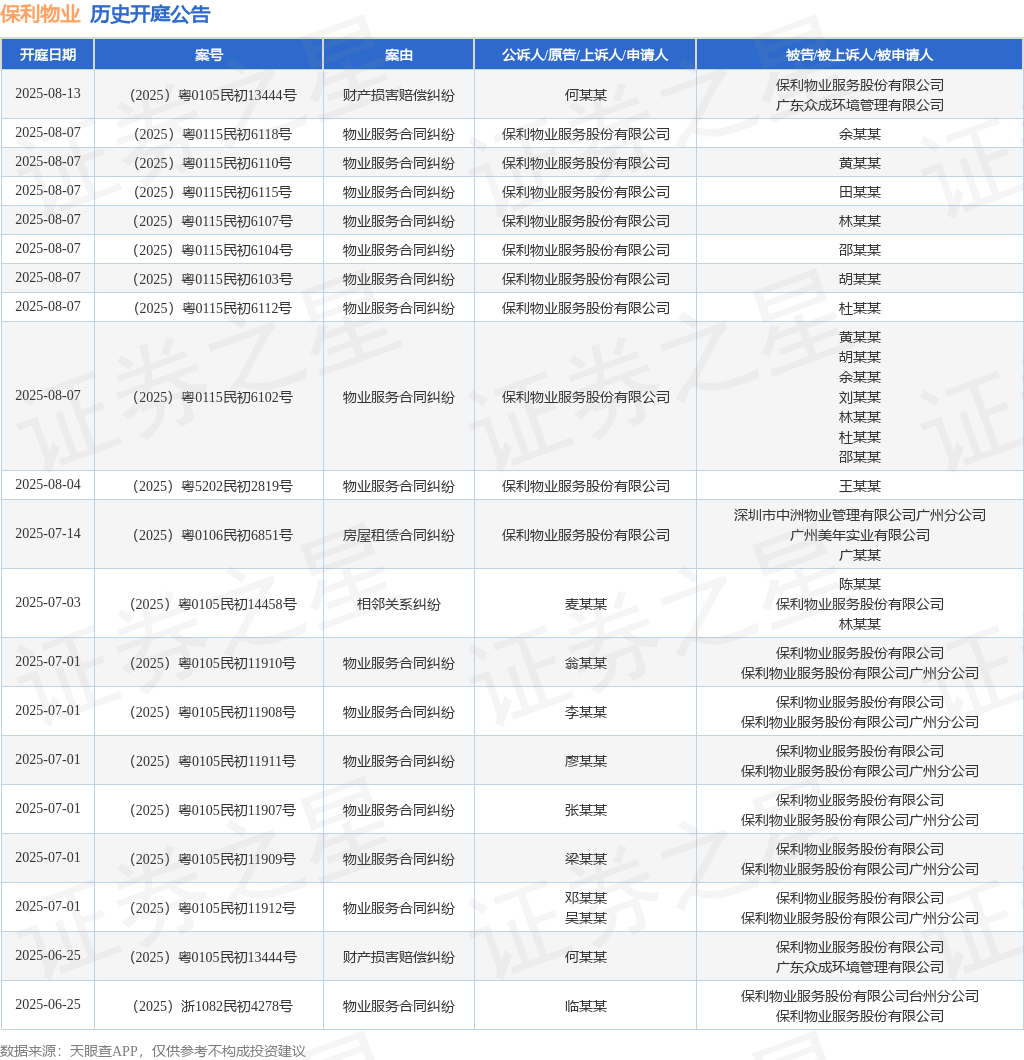Select the 案号 column header

(x=209, y=55)
